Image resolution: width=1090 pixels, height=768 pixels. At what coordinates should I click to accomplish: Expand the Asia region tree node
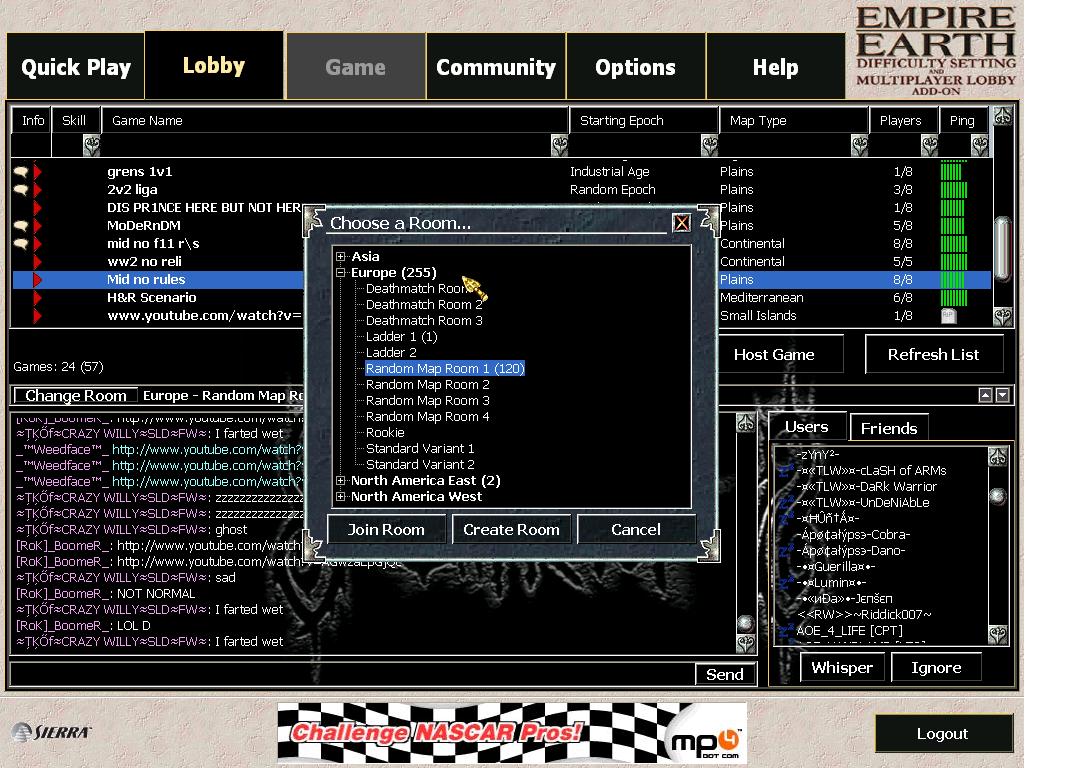(x=341, y=257)
